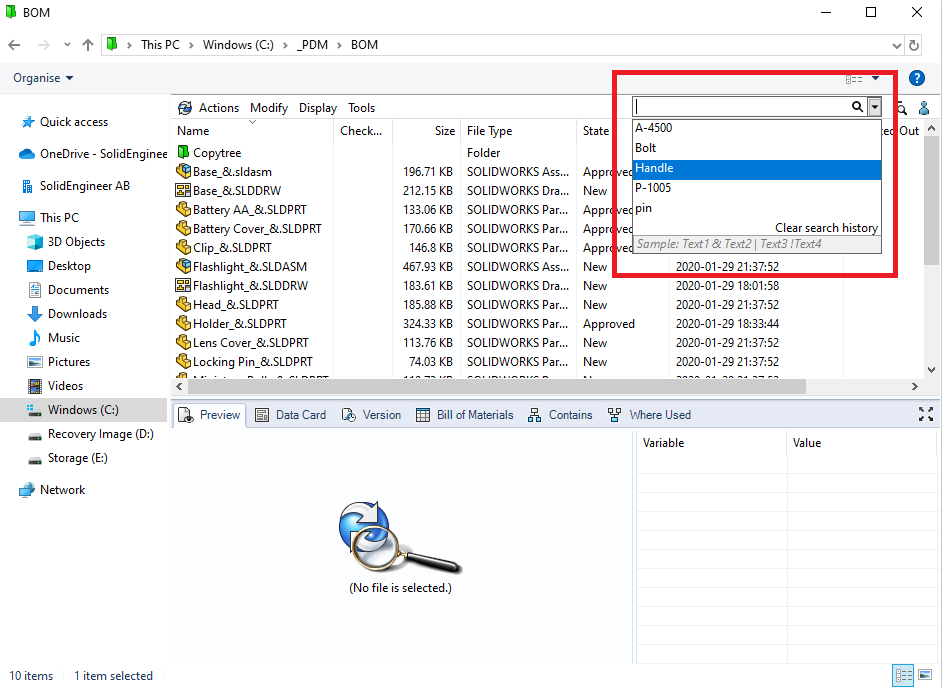Select Windows (C:) in the navigation pane
Viewport: 942px width, 688px height.
(83, 410)
